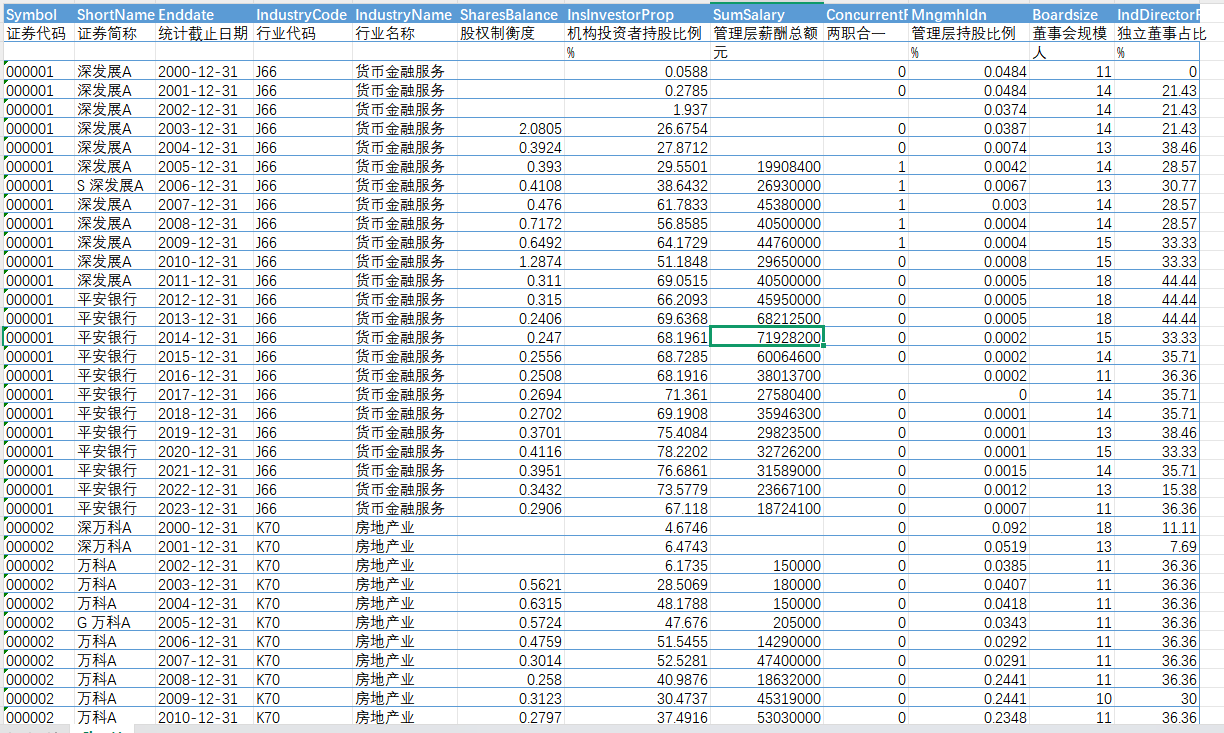Click the Enddate header cell
This screenshot has width=1224, height=733.
point(205,15)
